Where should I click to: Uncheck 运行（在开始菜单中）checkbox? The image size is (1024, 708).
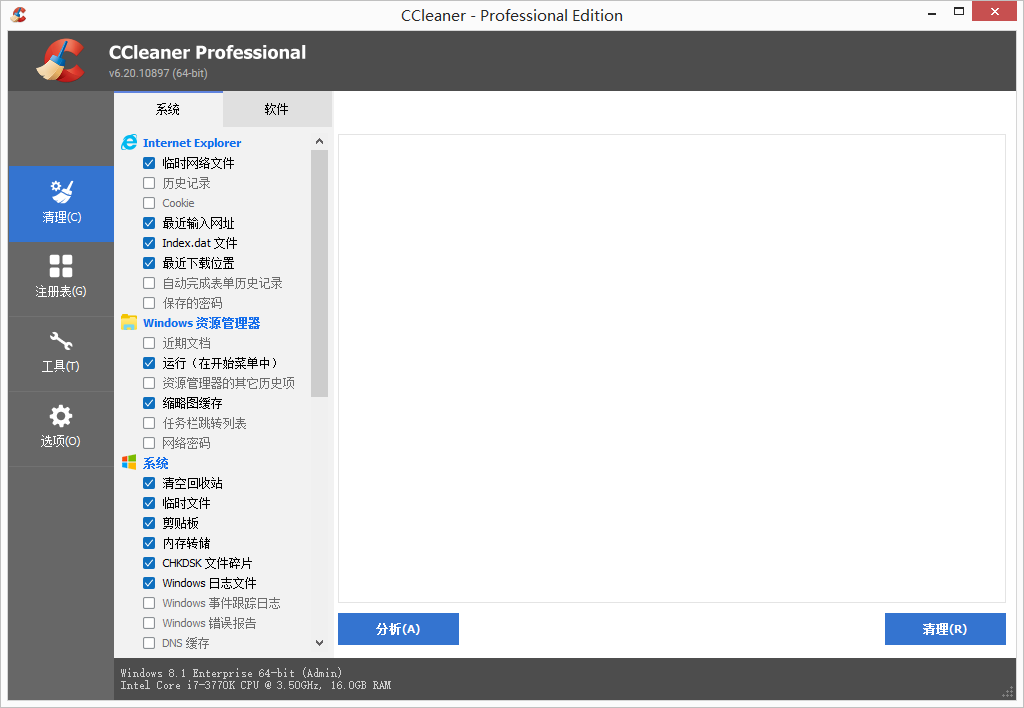[149, 362]
